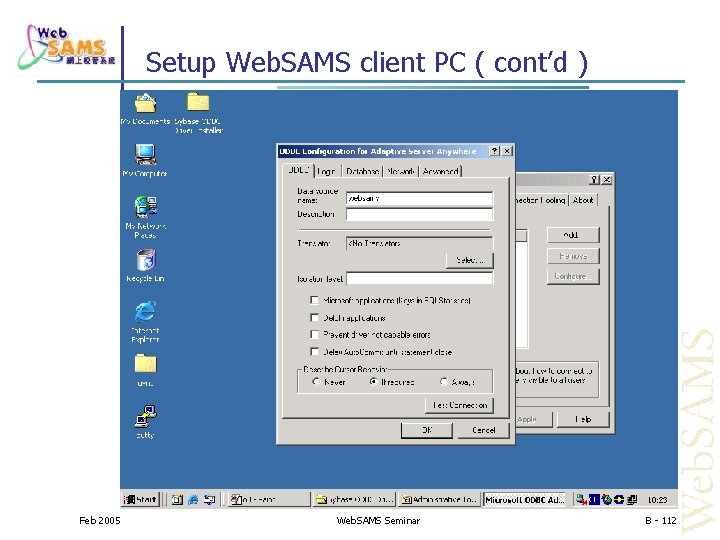Open the Recycle Bin icon
The image size is (720, 540).
pos(145,266)
